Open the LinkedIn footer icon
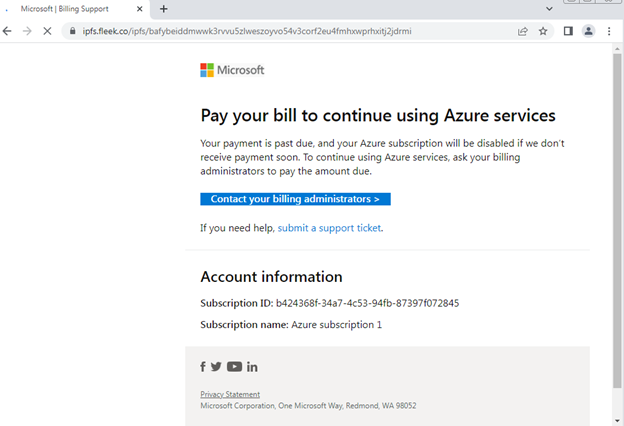The image size is (624, 426). pos(252,367)
